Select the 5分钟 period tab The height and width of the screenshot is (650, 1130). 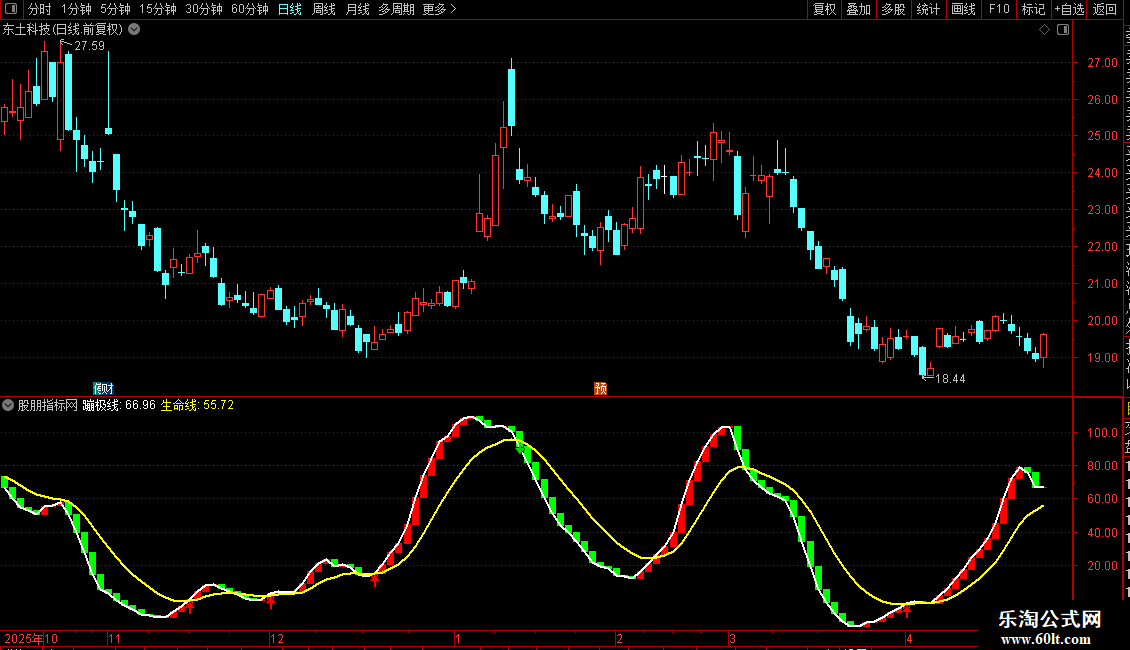point(115,9)
